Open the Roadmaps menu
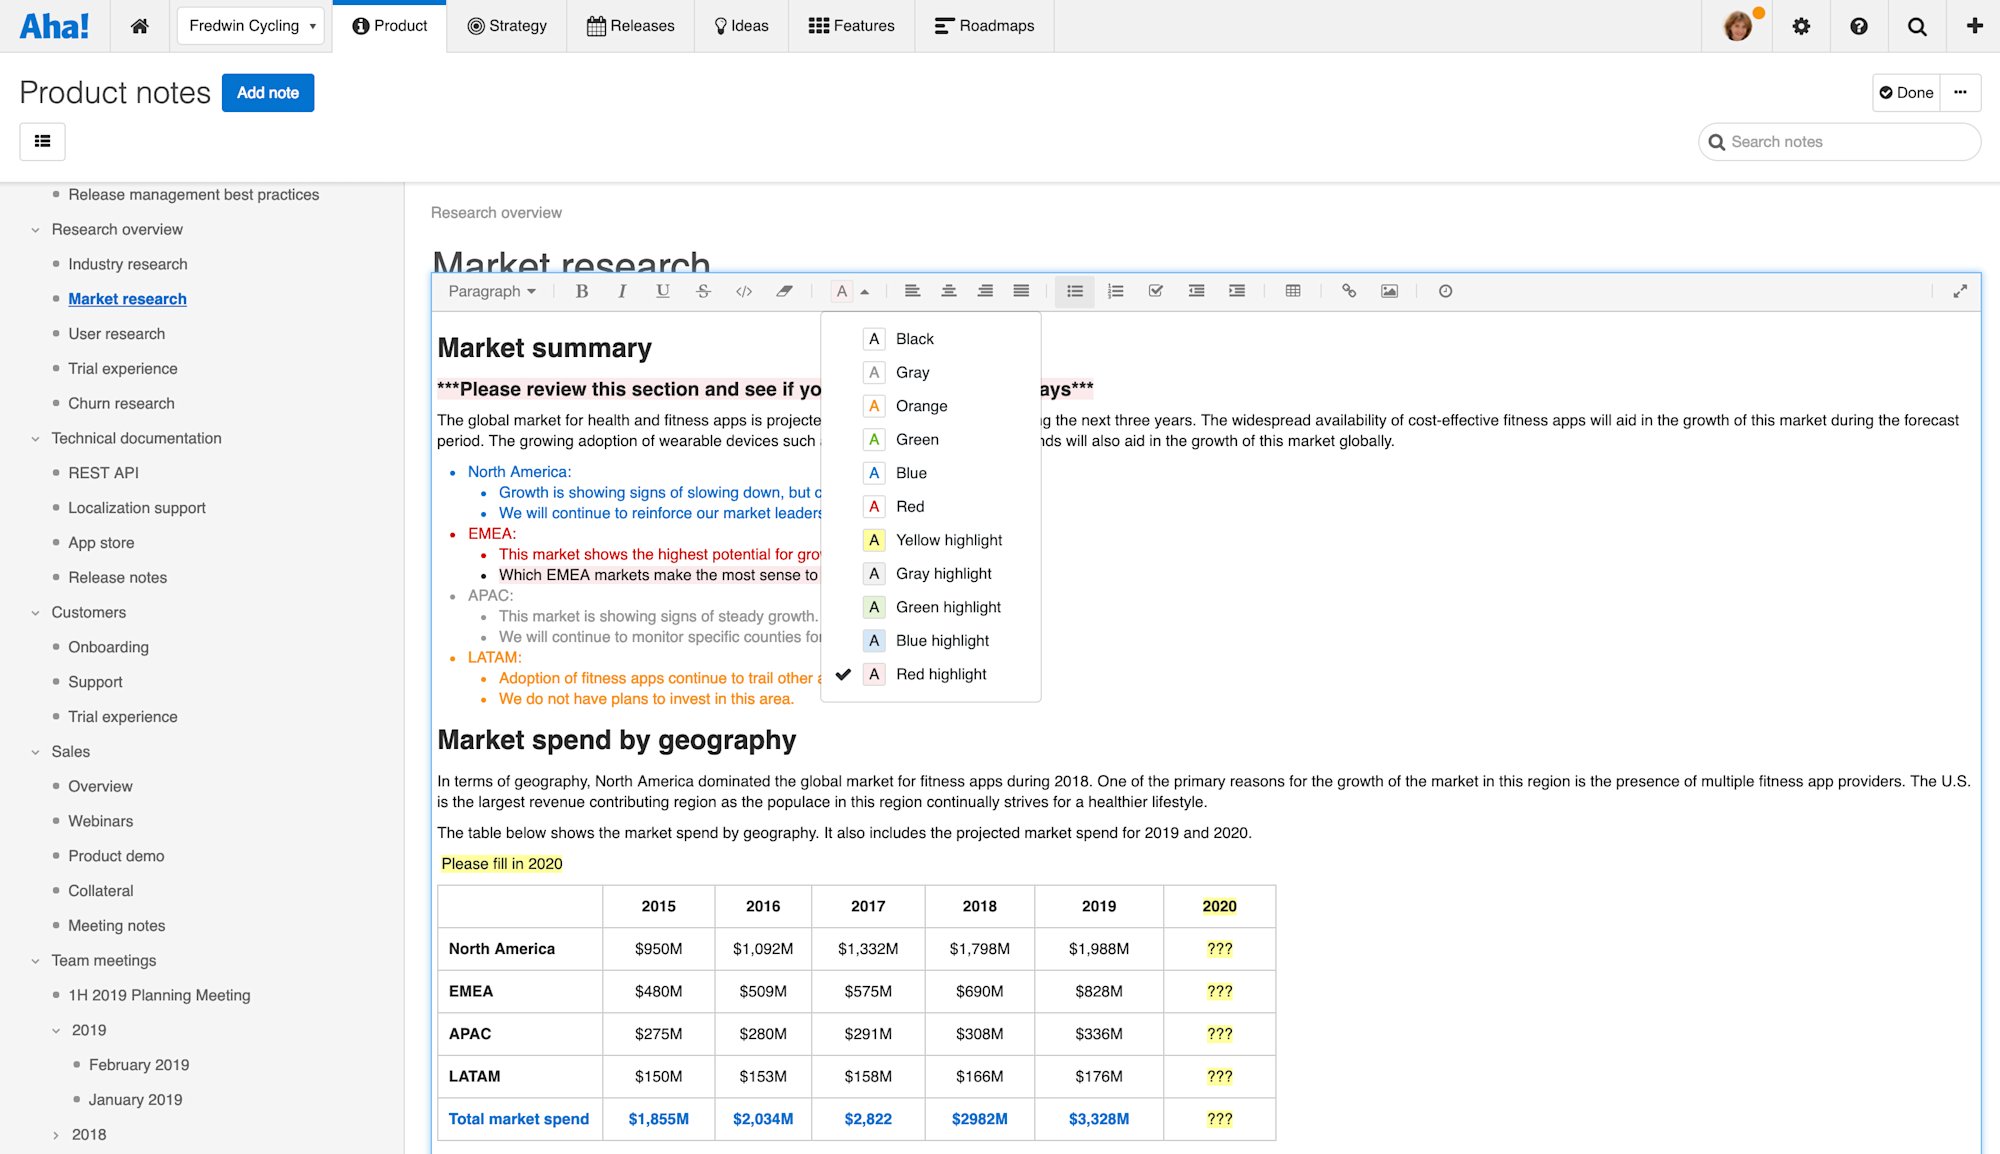This screenshot has height=1154, width=2000. click(984, 26)
